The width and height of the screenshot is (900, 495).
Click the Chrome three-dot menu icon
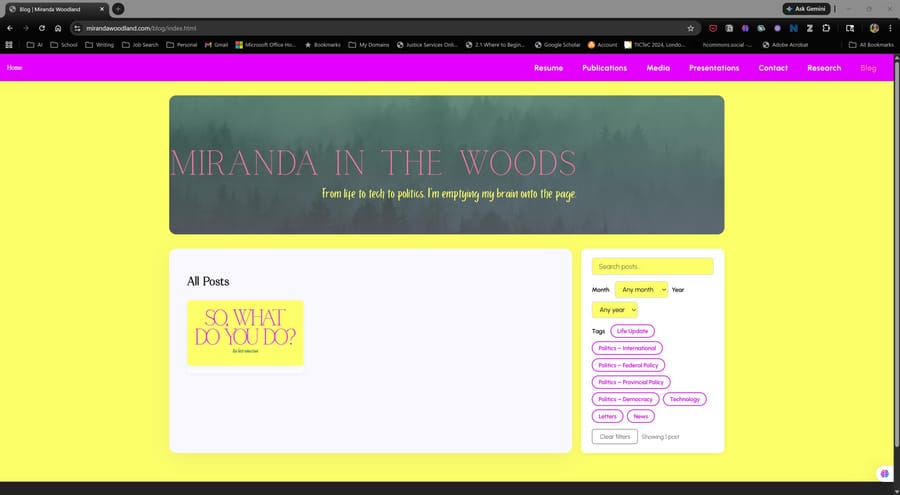click(x=890, y=28)
